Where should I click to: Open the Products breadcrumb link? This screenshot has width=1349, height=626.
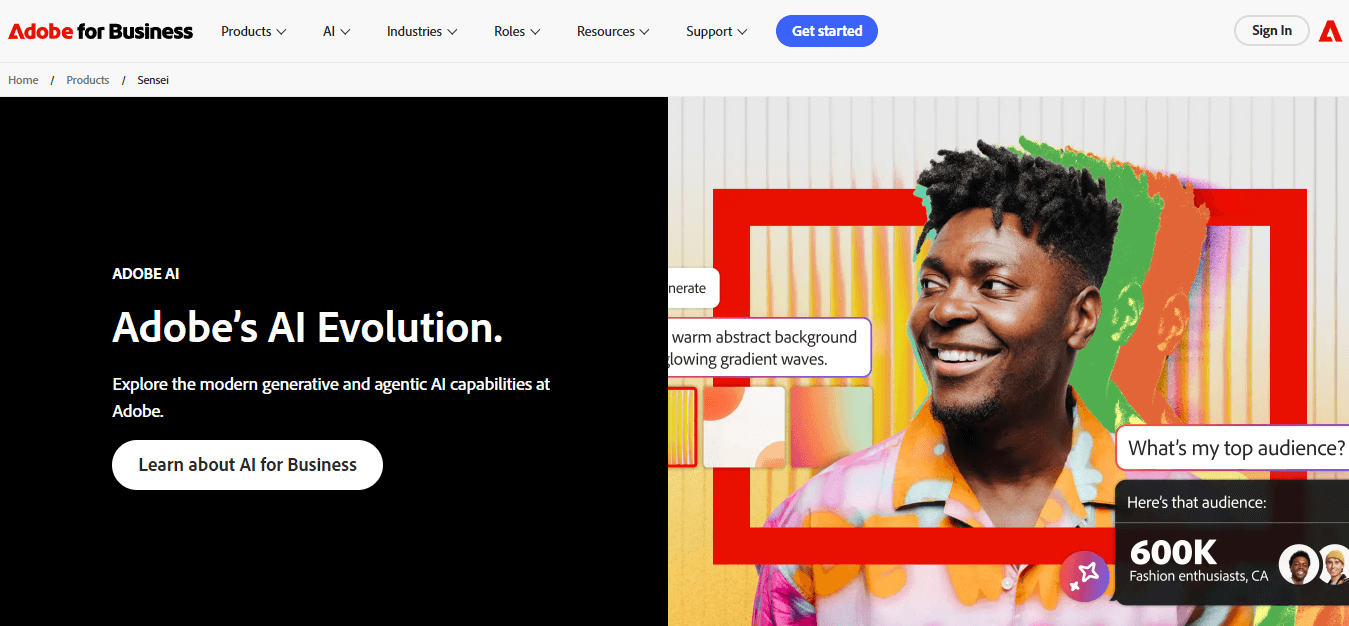[88, 80]
